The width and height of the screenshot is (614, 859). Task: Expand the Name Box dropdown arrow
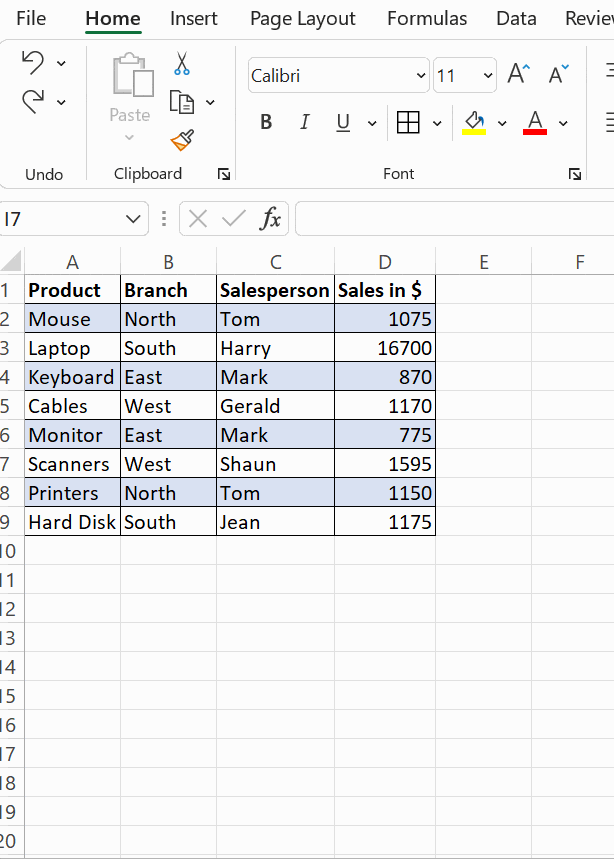click(x=133, y=219)
